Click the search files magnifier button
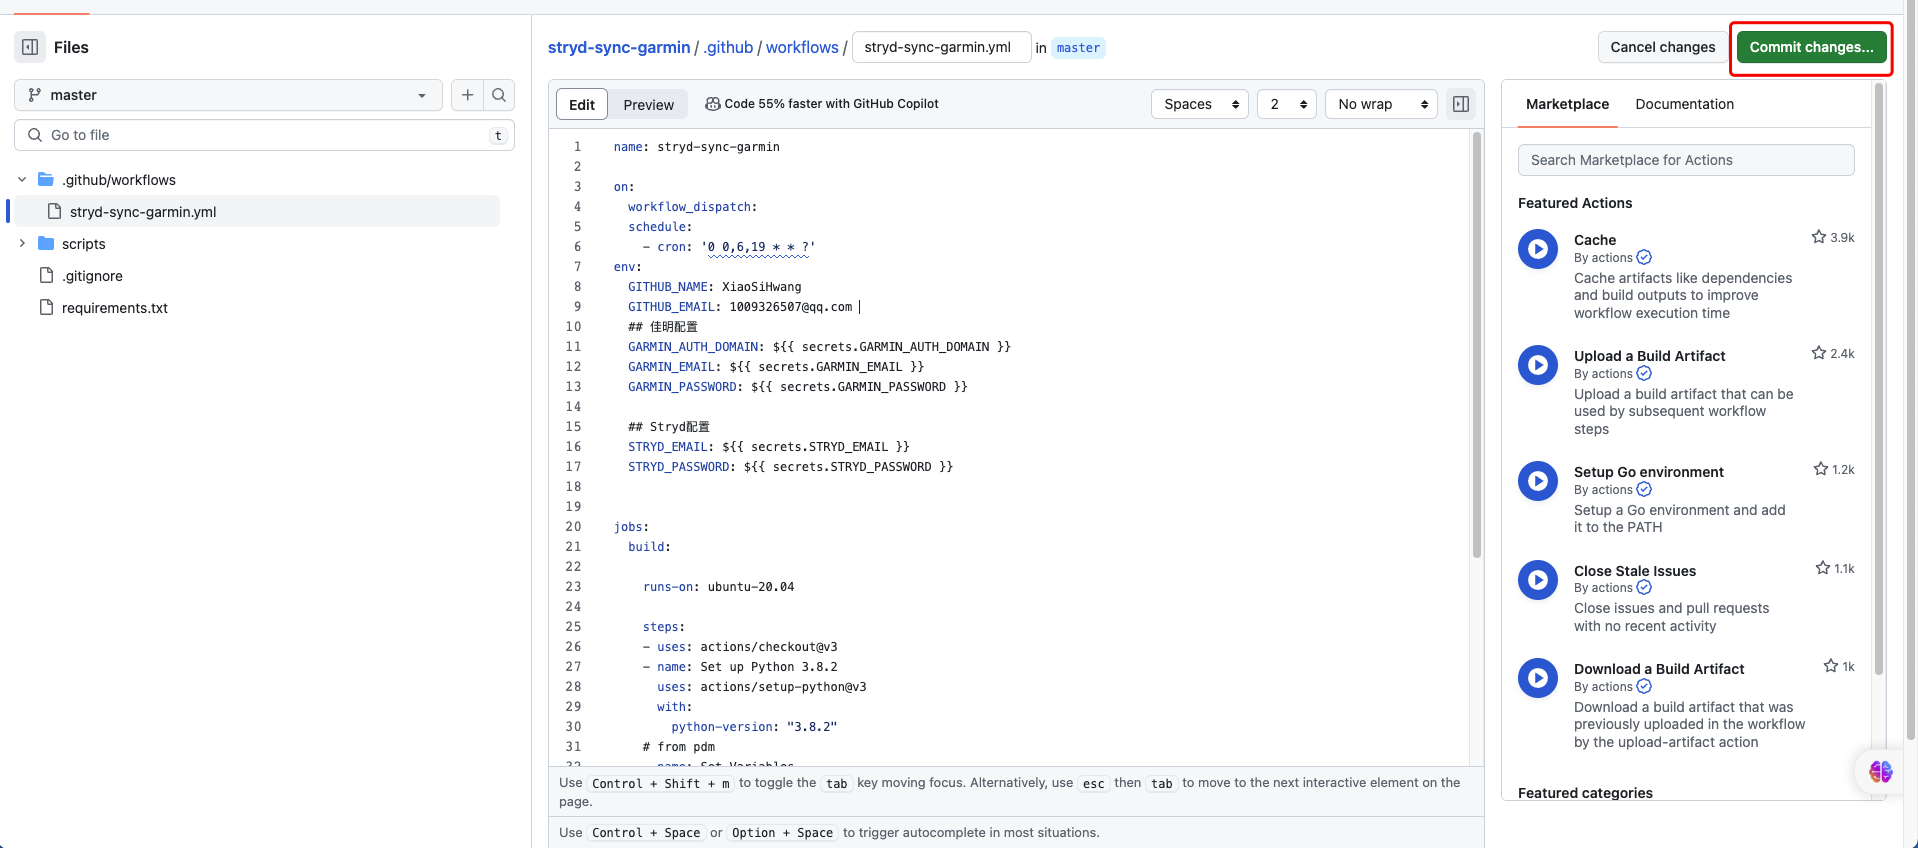1918x848 pixels. coord(499,95)
